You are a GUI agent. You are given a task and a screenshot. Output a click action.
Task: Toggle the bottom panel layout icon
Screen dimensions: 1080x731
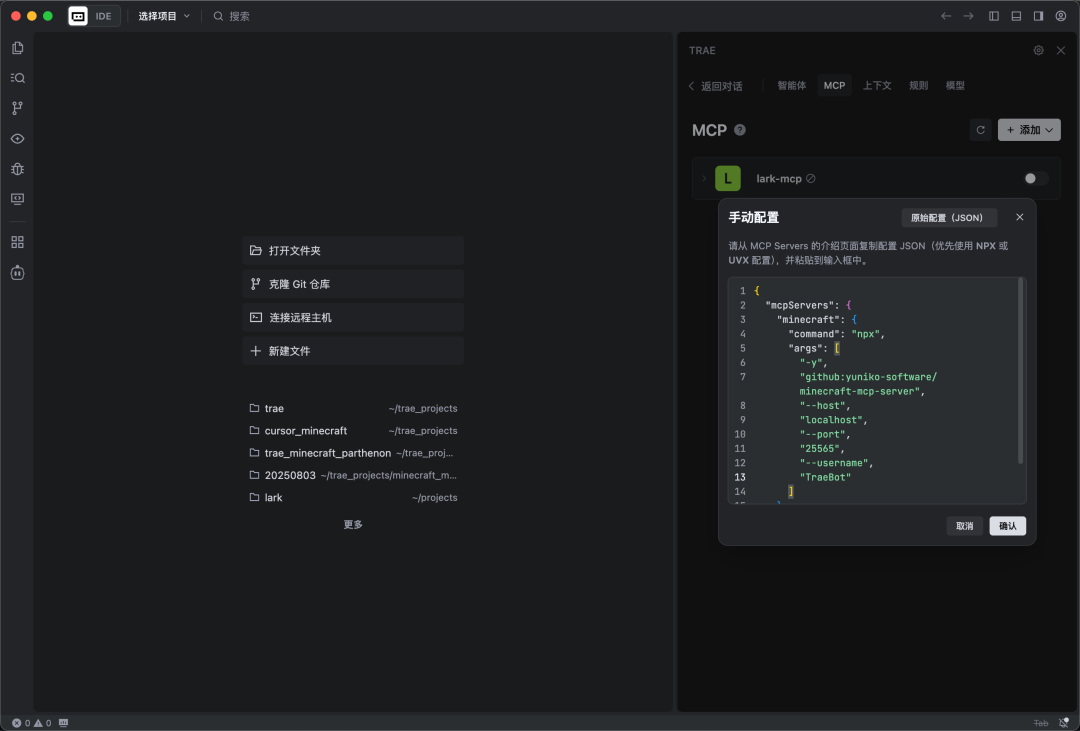point(1016,16)
